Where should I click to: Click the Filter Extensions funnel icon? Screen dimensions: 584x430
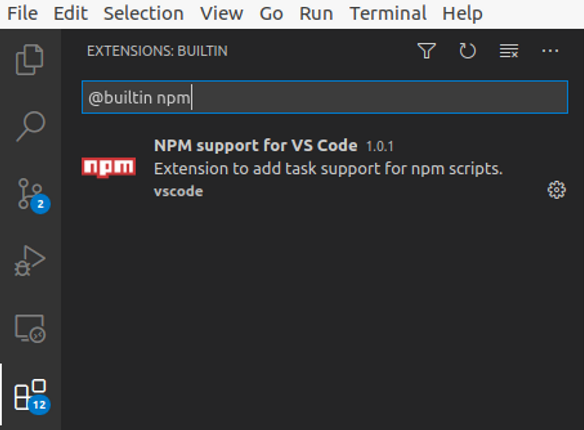[426, 51]
